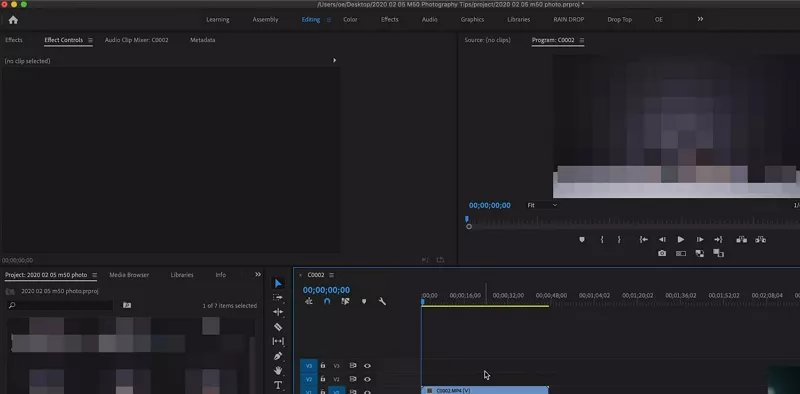Select the C0002.MP4 video clip

[x=485, y=390]
